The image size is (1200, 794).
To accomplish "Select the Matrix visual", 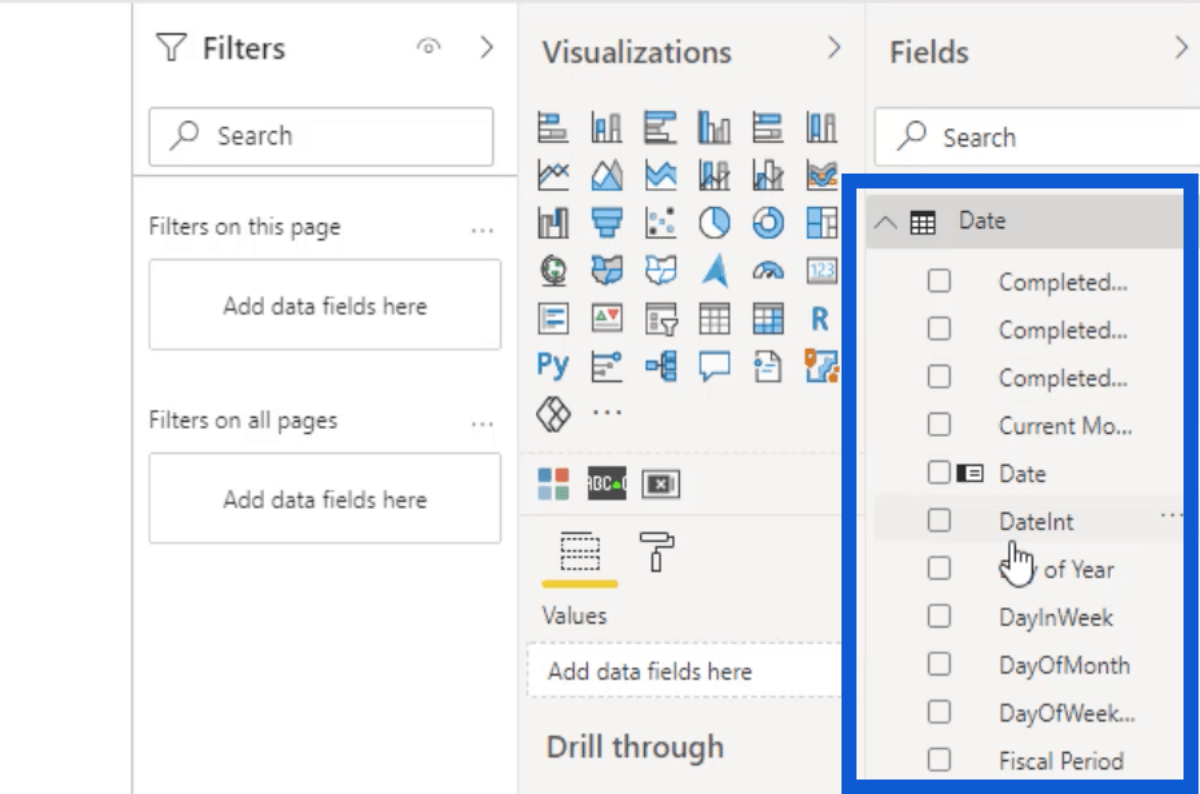I will click(768, 318).
